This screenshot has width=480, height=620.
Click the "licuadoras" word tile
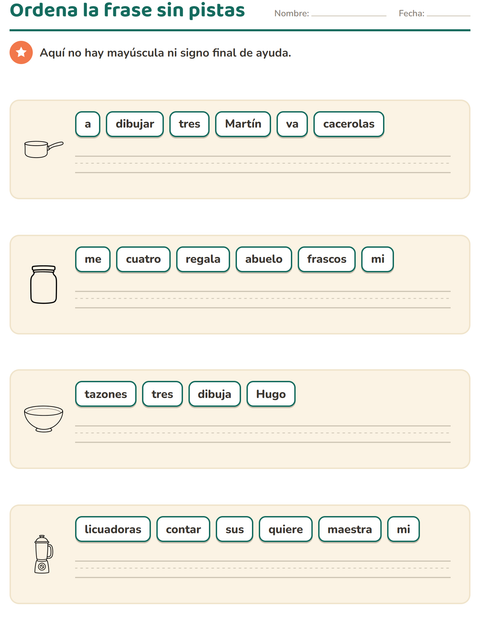coord(113,529)
